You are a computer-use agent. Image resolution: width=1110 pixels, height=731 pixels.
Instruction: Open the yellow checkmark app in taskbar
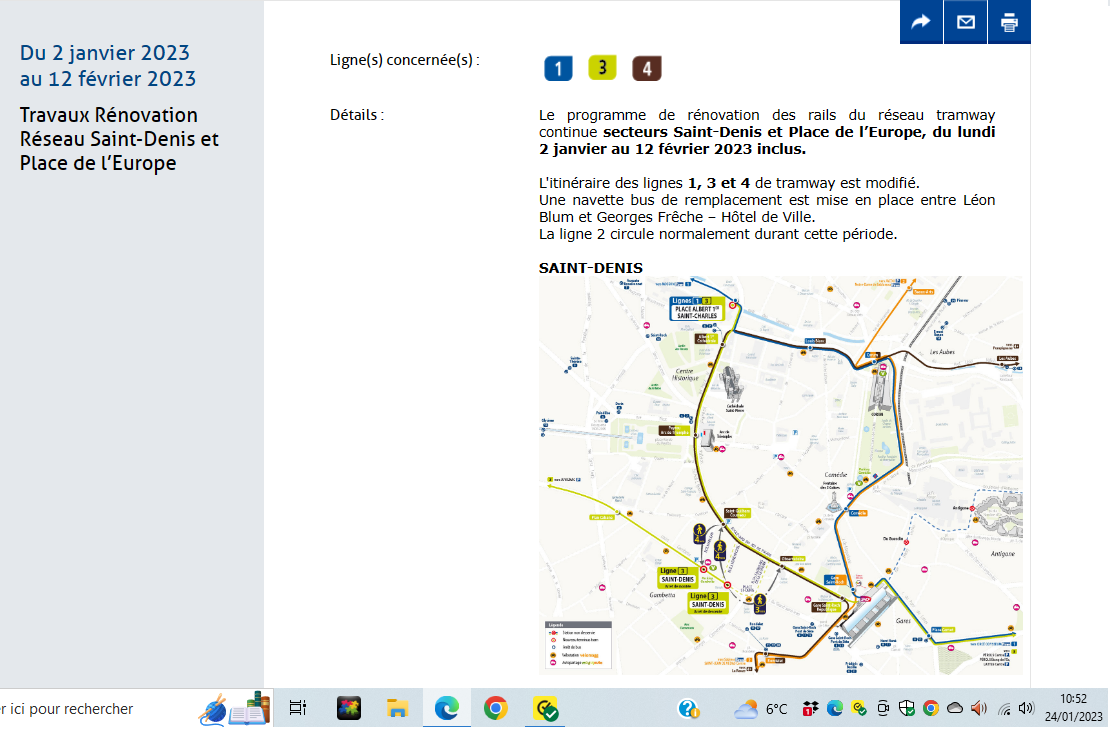coord(546,709)
